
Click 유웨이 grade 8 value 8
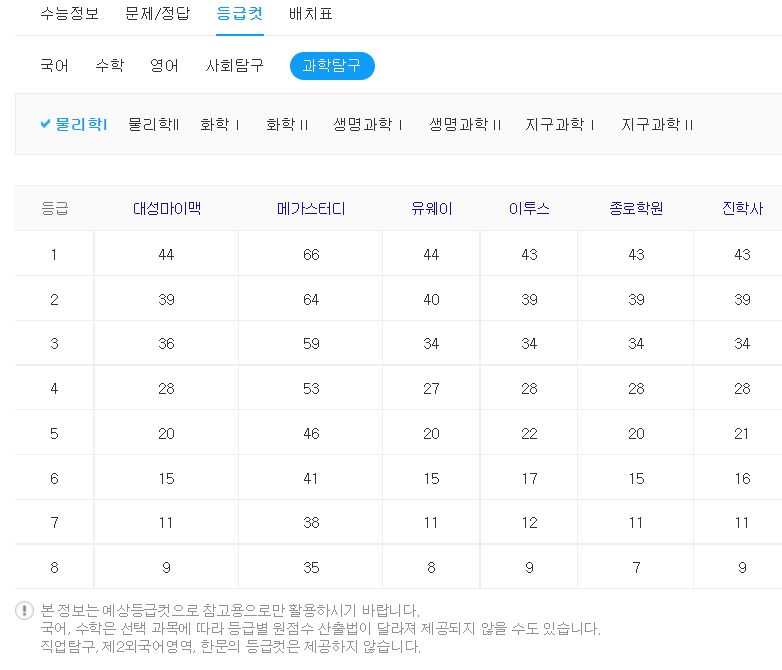pyautogui.click(x=431, y=567)
